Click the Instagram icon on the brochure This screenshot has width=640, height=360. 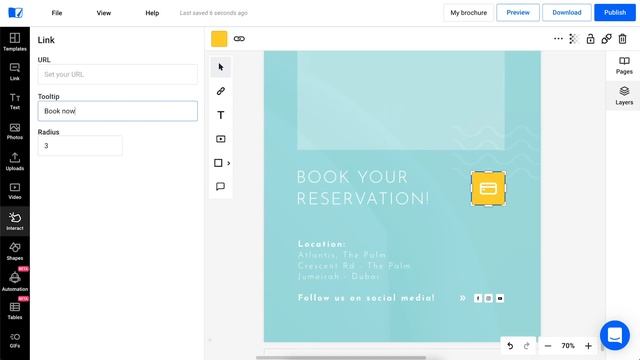click(489, 298)
